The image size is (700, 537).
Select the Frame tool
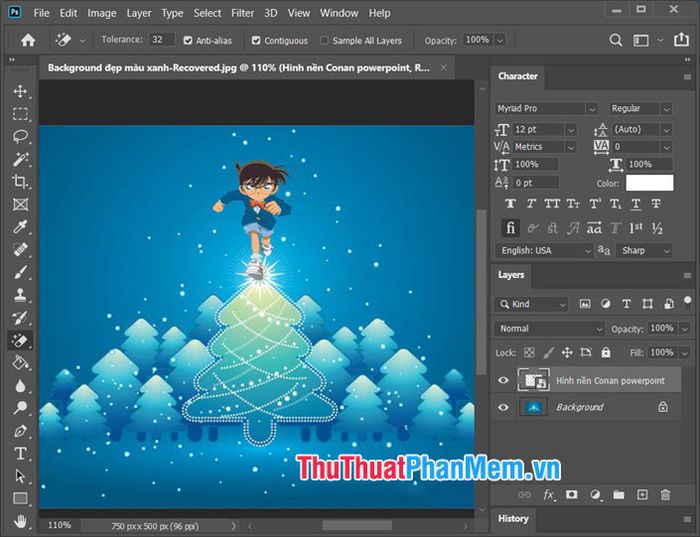20,204
